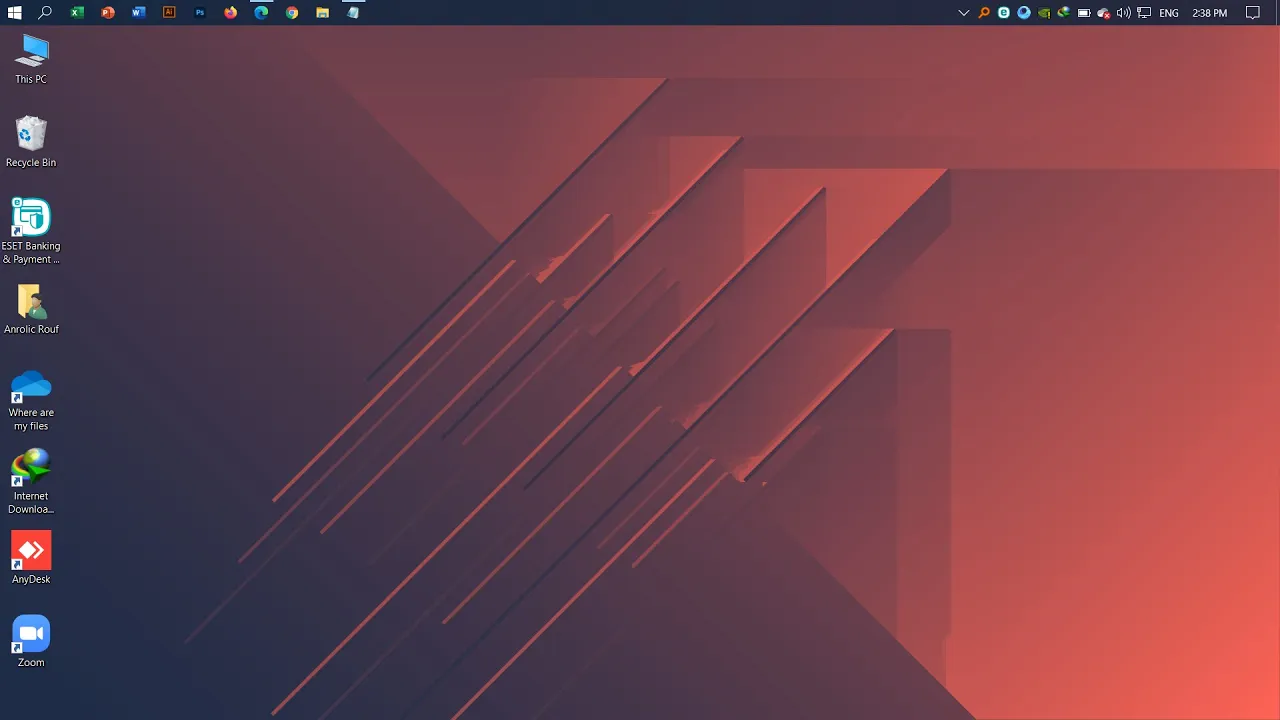
Task: Check battery status in system tray
Action: pyautogui.click(x=1084, y=13)
